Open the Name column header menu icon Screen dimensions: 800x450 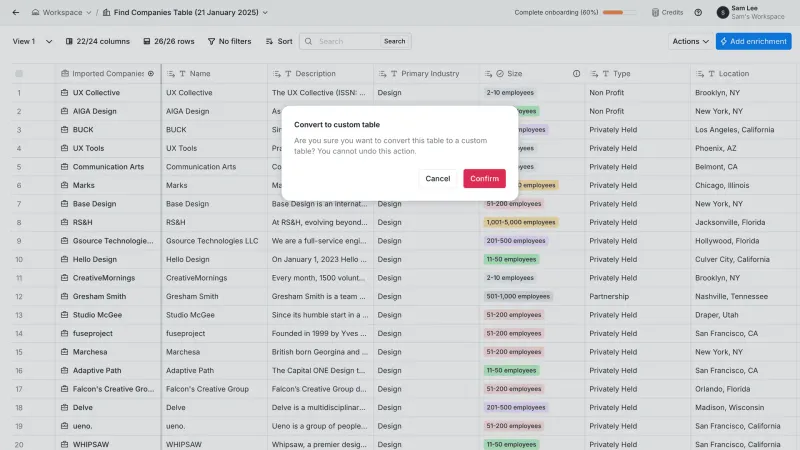pos(171,73)
